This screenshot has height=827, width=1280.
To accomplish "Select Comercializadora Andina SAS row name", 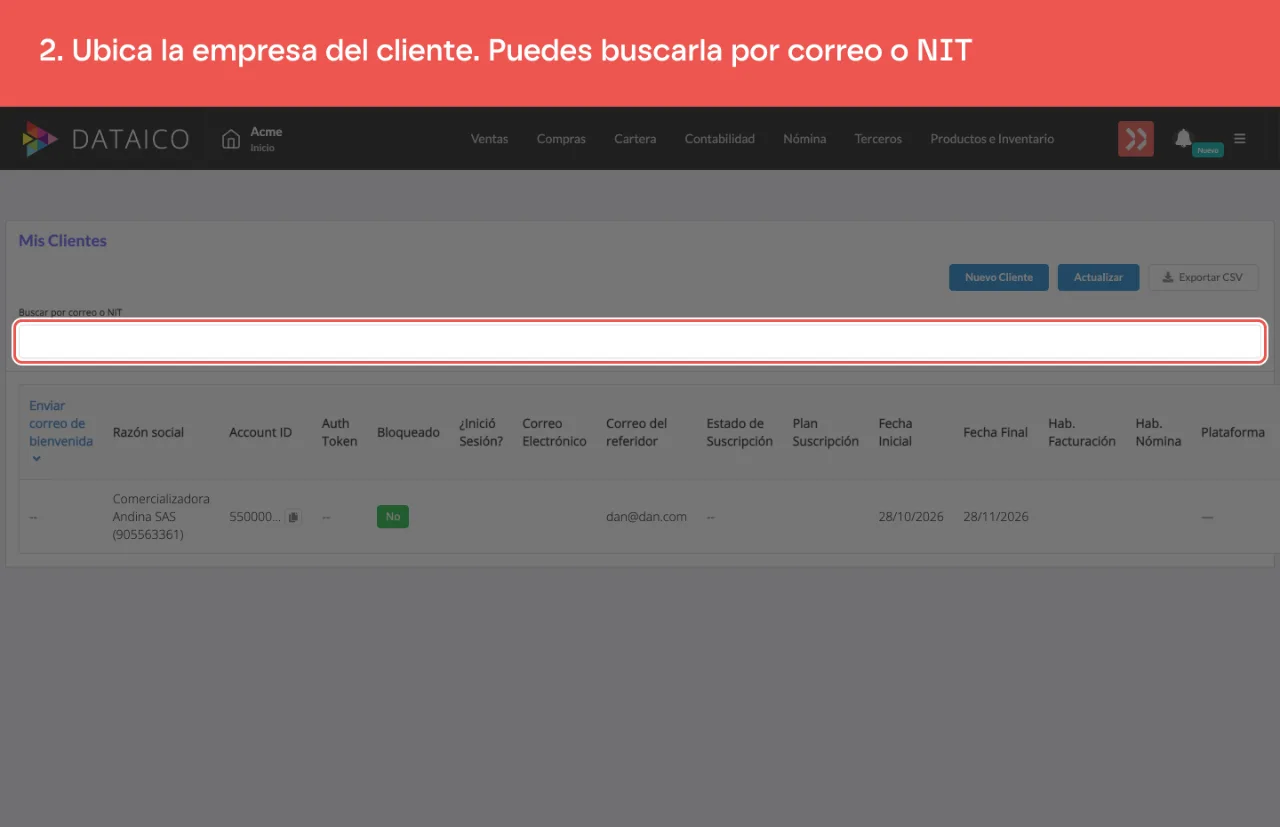I will coord(161,516).
